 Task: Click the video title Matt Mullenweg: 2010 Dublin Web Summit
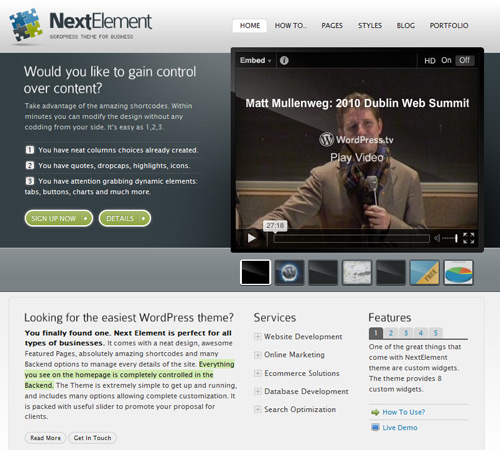tap(357, 103)
